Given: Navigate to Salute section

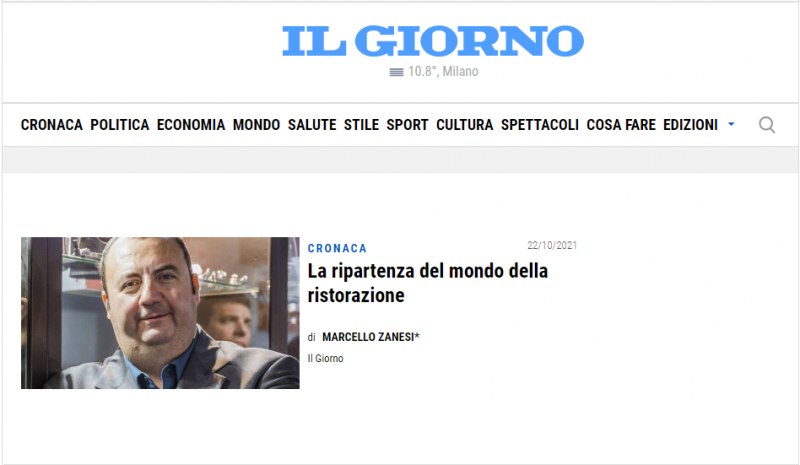Looking at the screenshot, I should (x=312, y=125).
